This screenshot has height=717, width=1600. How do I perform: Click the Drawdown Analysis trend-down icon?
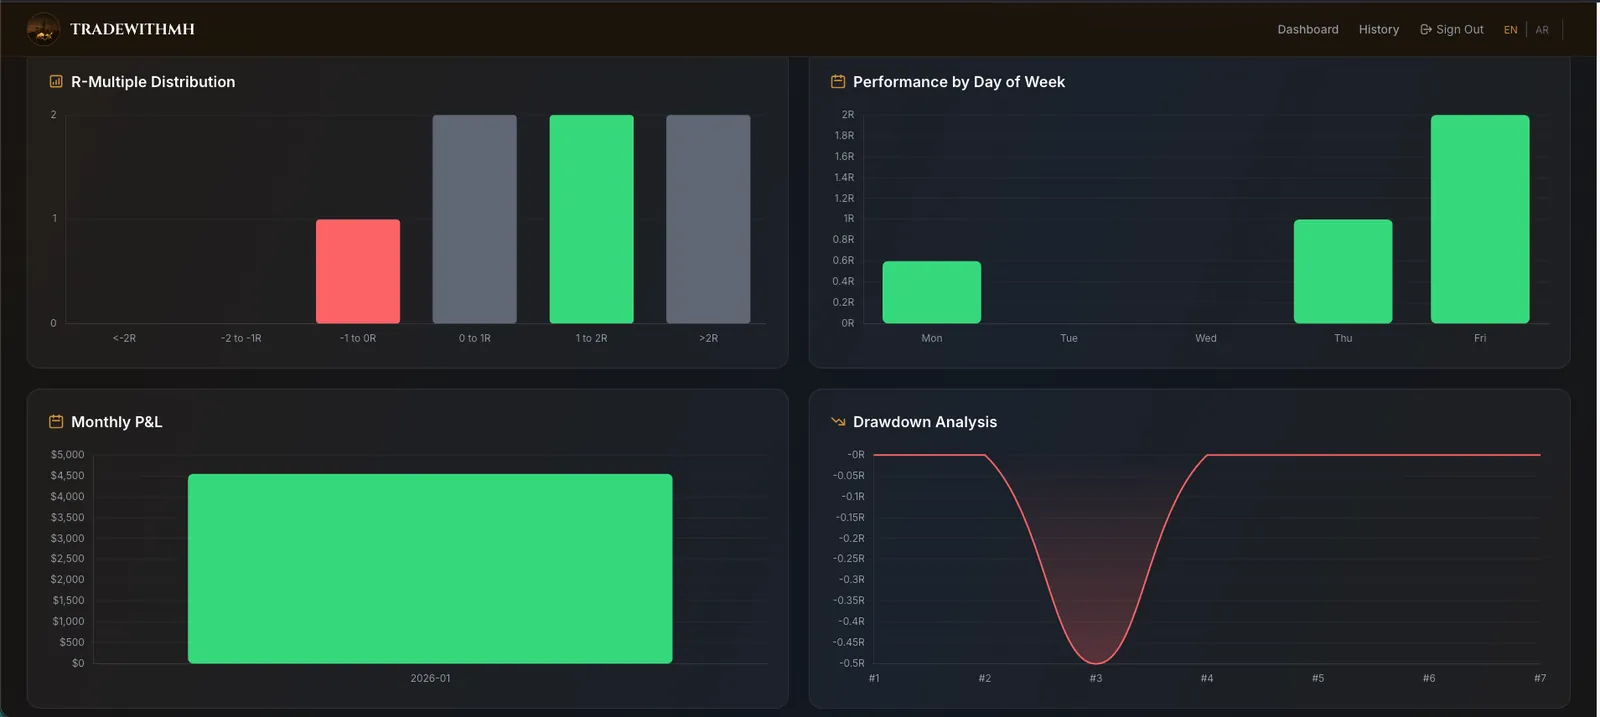[838, 422]
